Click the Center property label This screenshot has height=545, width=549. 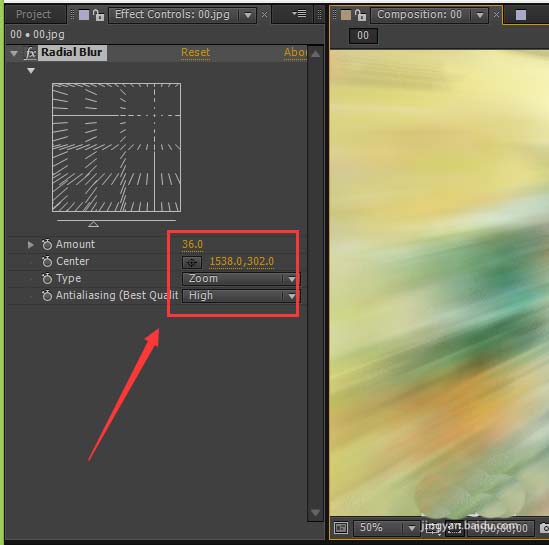(x=72, y=261)
